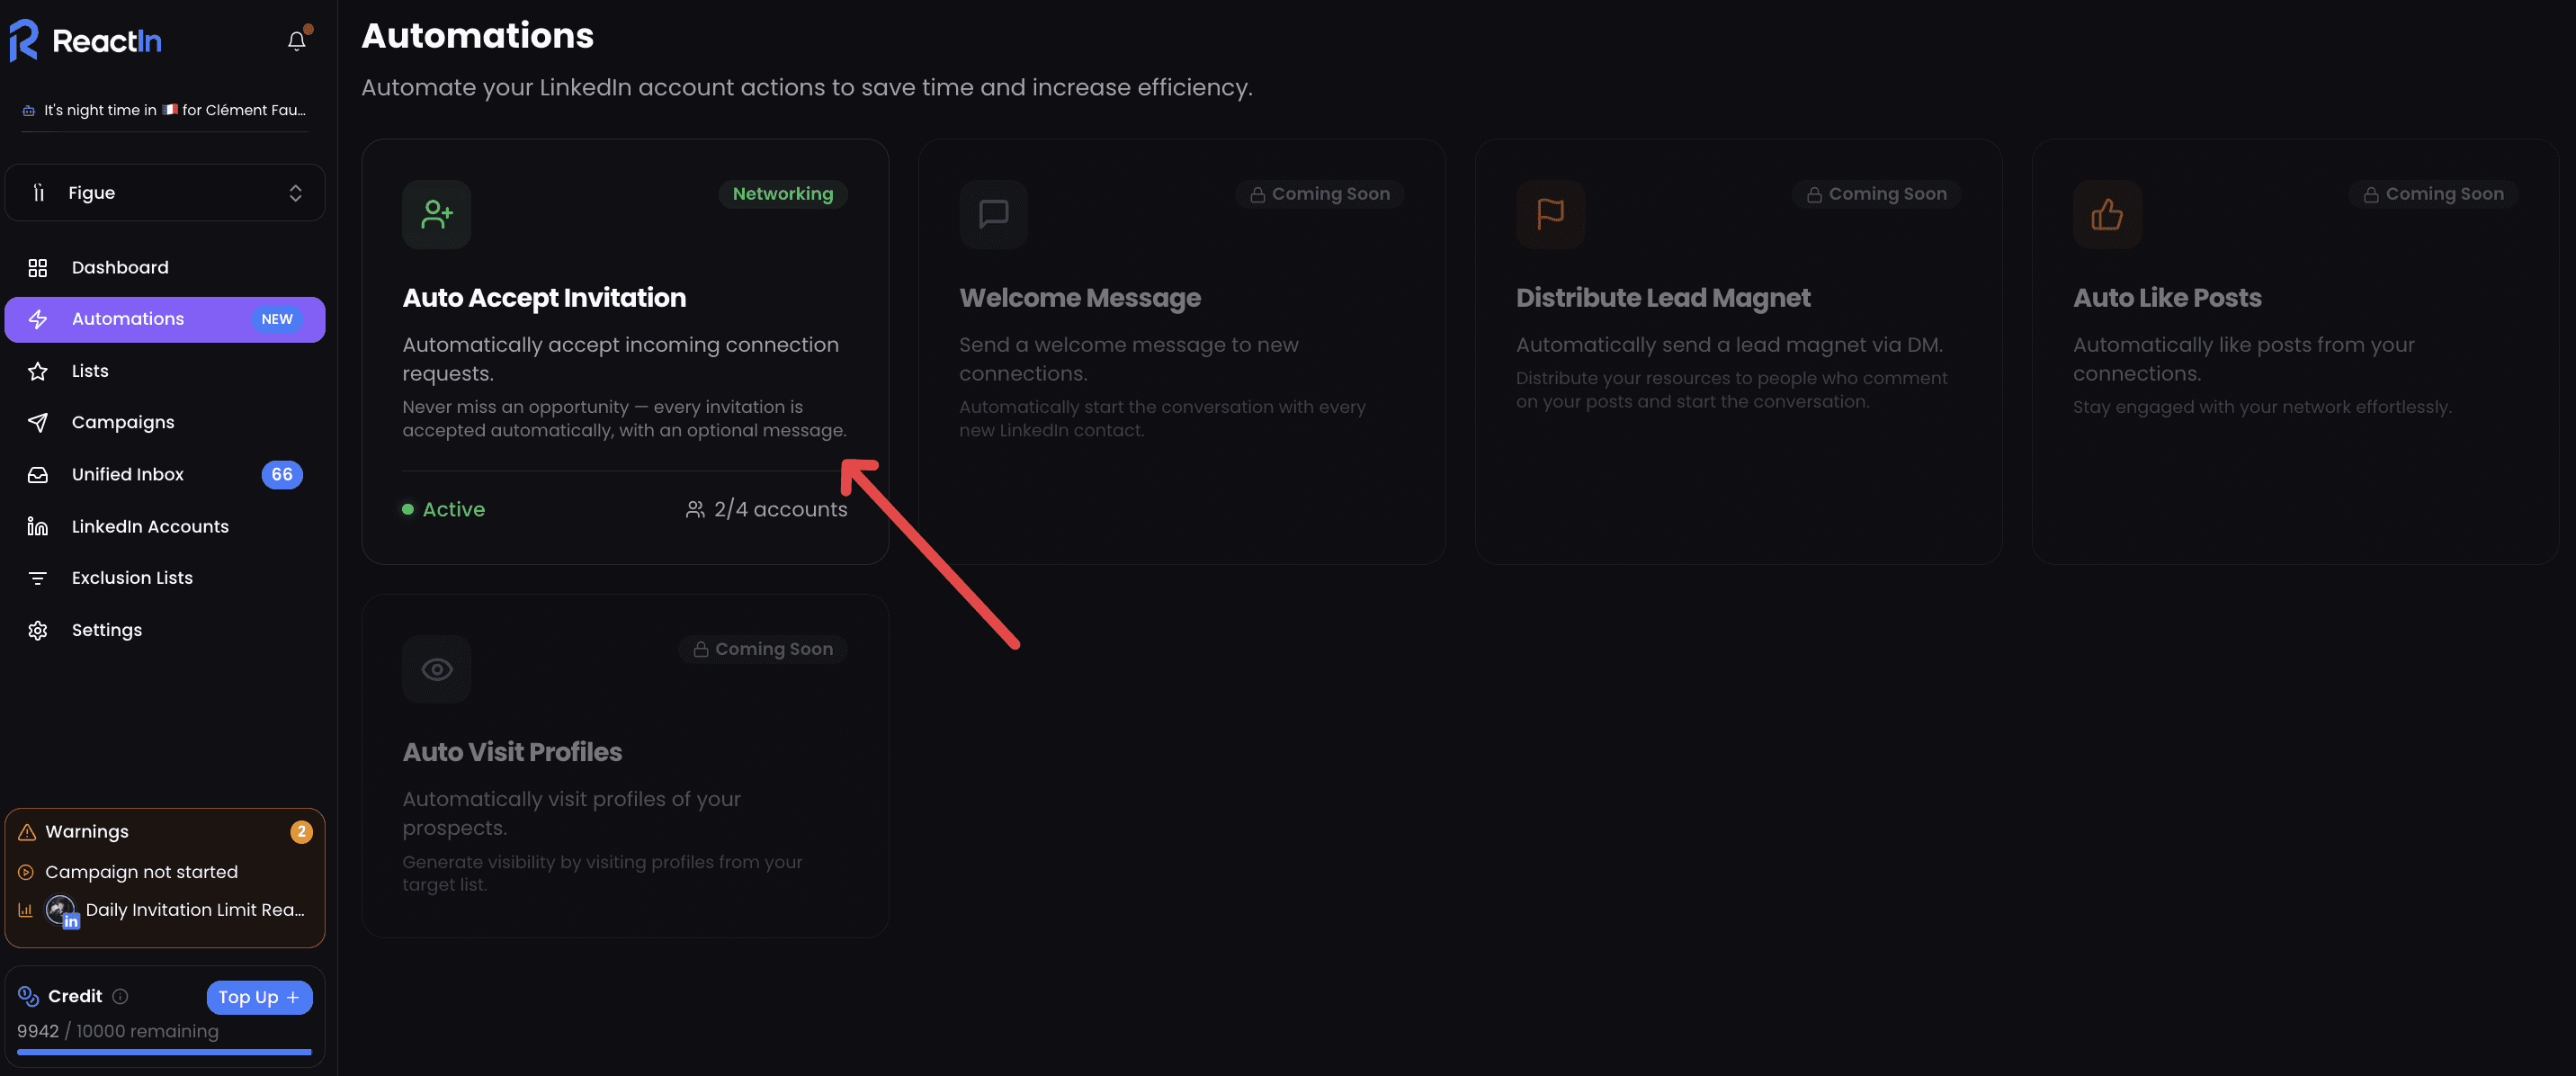2576x1076 pixels.
Task: Open the Dashboard menu entry
Action: 120,267
